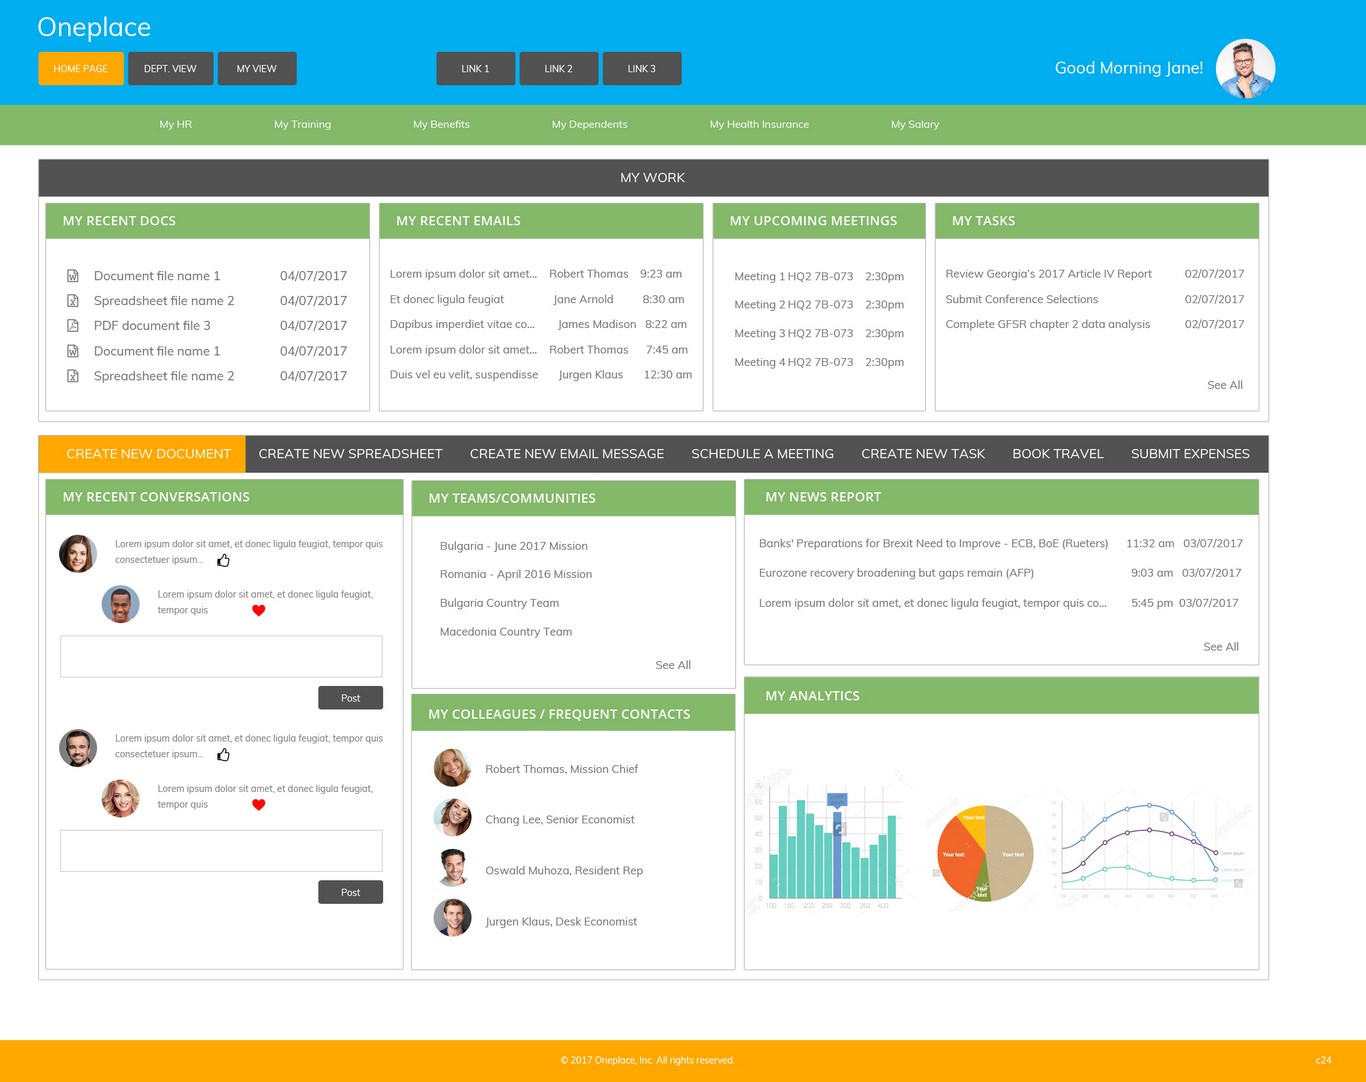Select My Health Insurance menu

(759, 124)
